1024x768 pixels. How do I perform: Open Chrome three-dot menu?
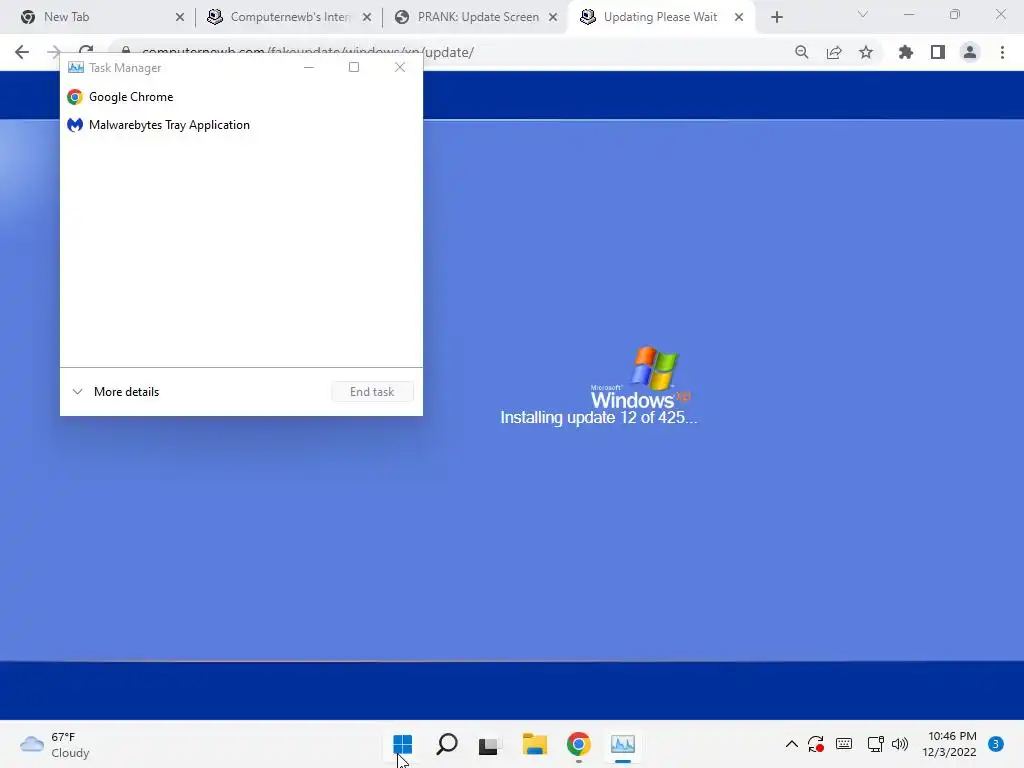(x=1002, y=52)
